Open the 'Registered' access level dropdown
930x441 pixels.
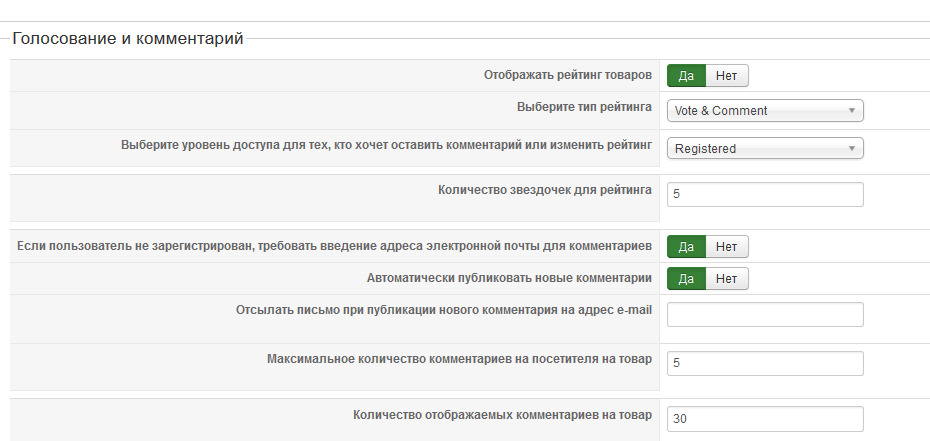coord(765,149)
